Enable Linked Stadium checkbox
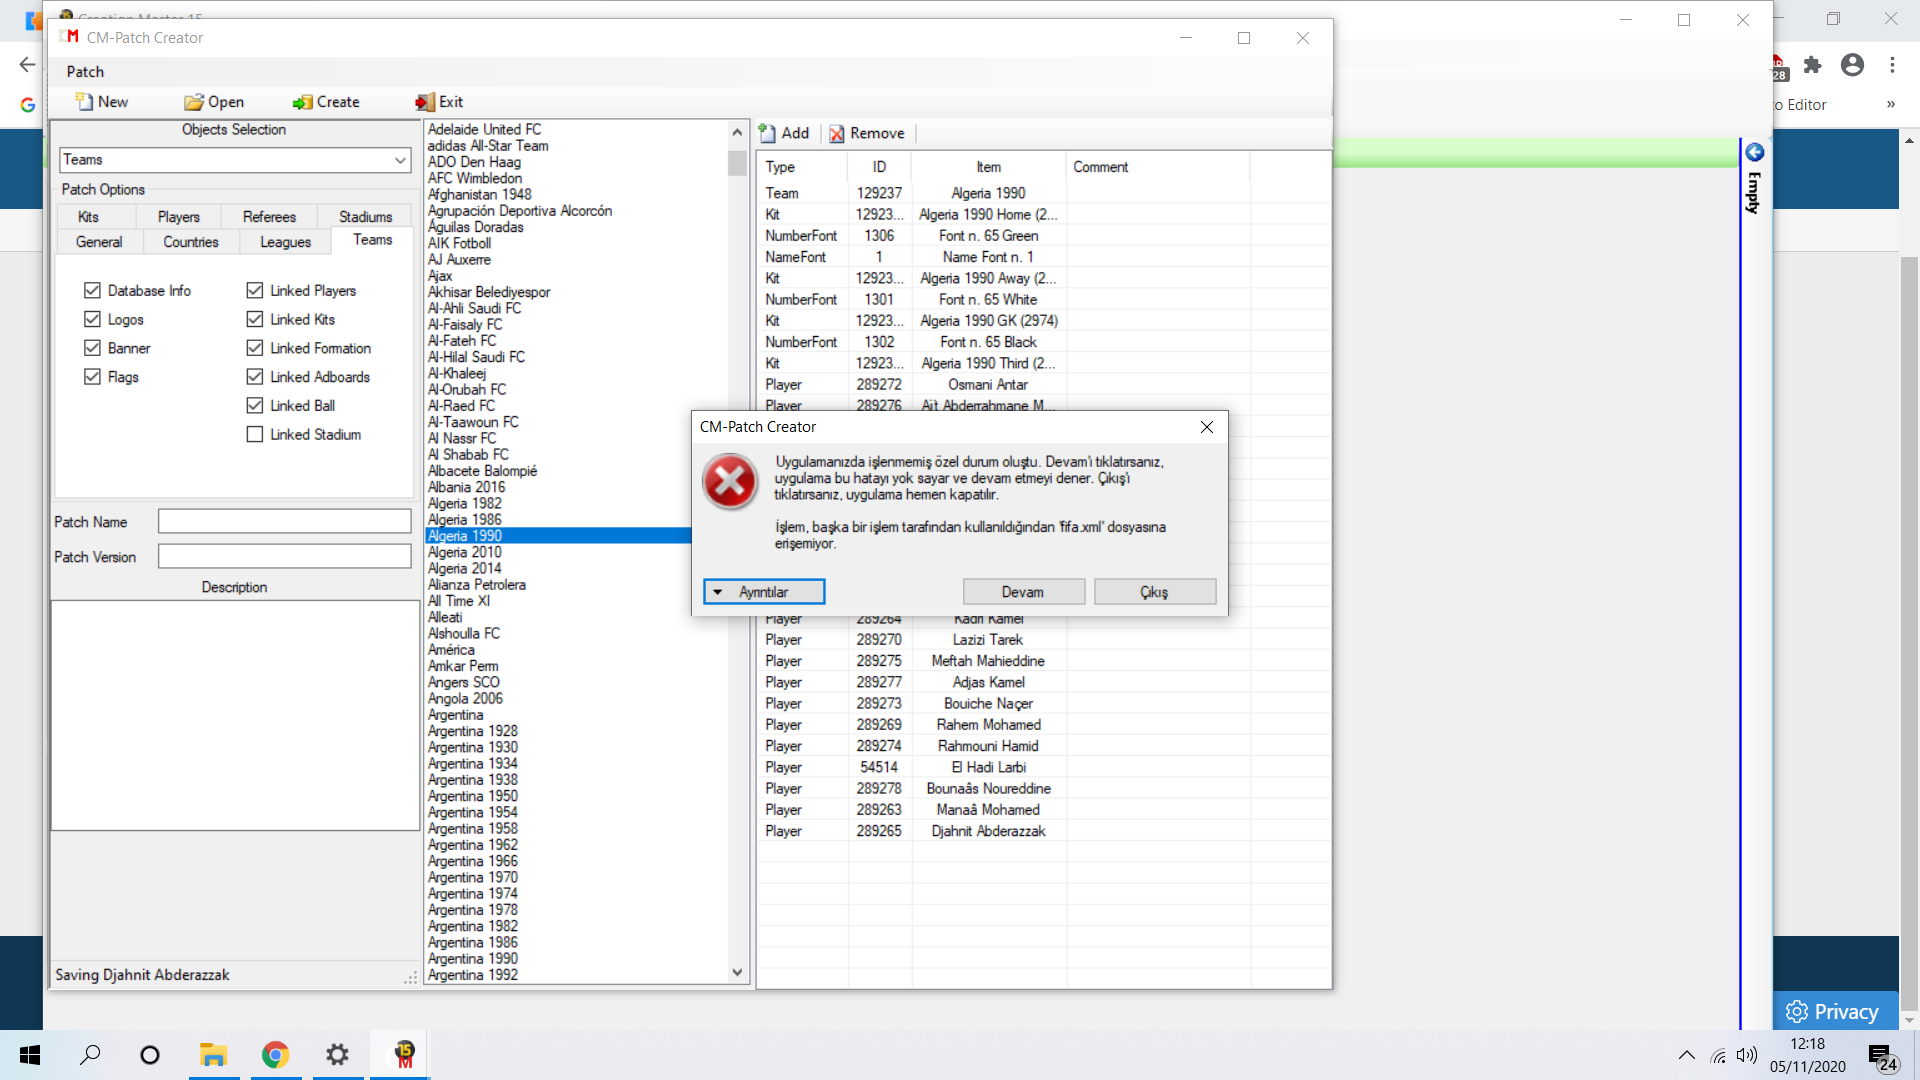Screen dimensions: 1920x1080 pos(255,434)
